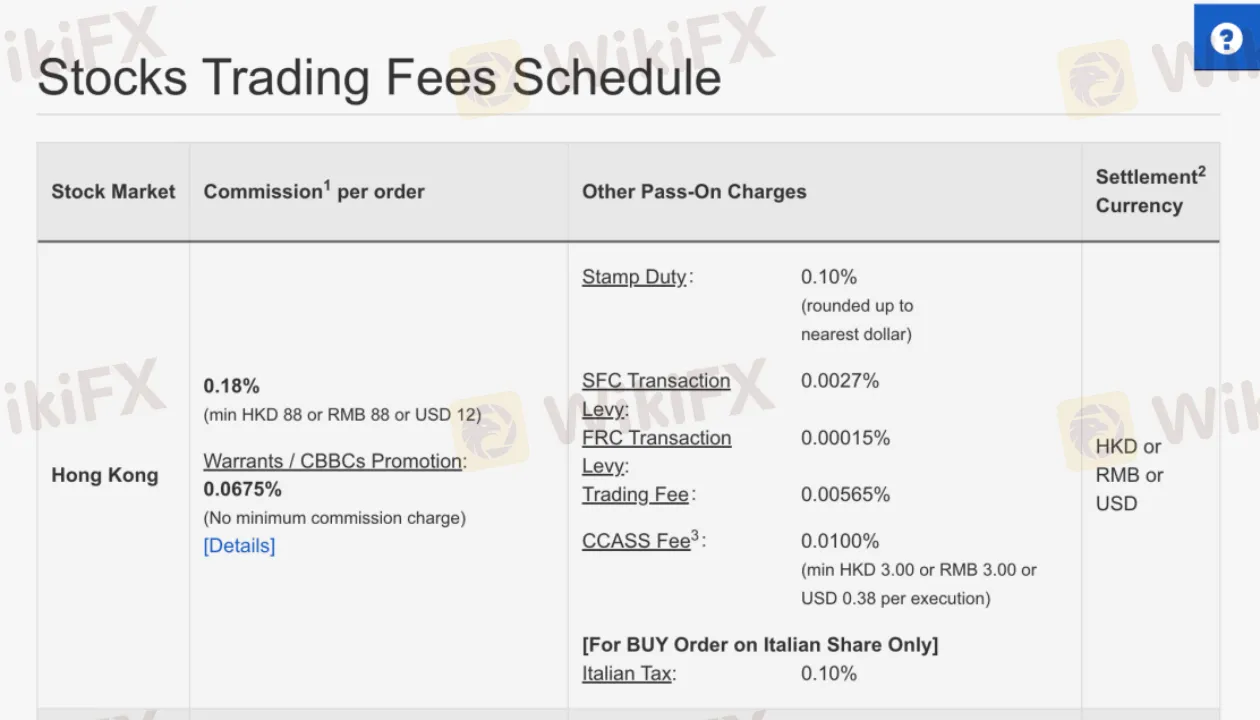Viewport: 1260px width, 720px height.
Task: Open the CCASS Fee link
Action: (x=636, y=542)
